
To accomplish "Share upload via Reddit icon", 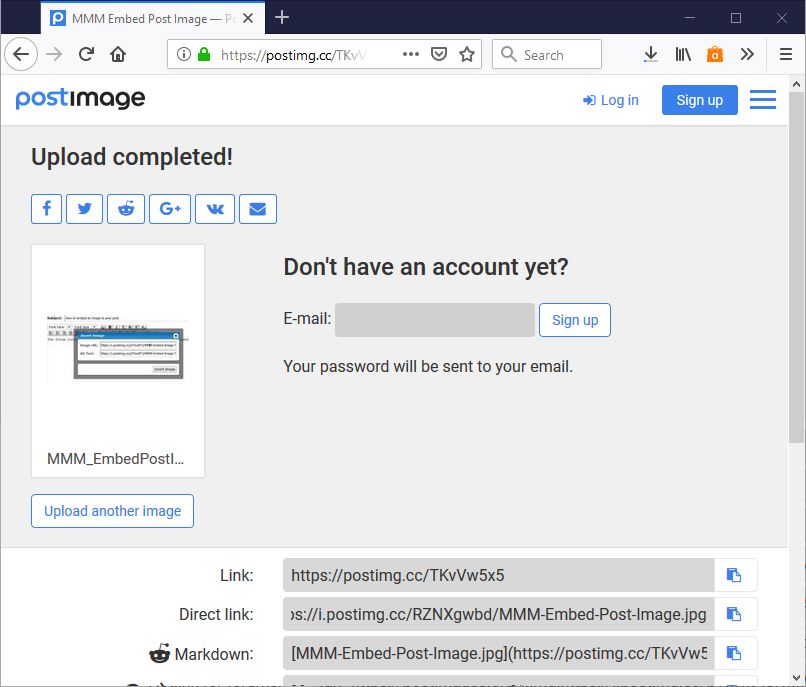I will click(x=126, y=209).
